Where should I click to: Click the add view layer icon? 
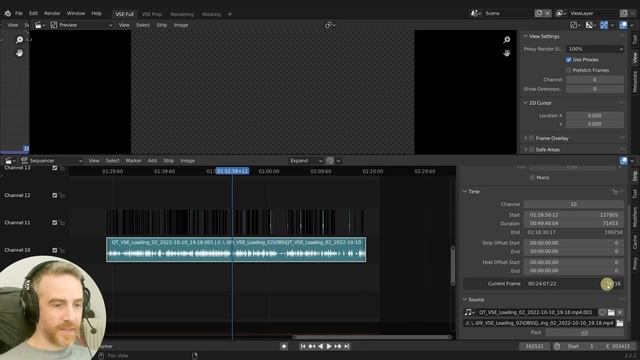pyautogui.click(x=624, y=13)
